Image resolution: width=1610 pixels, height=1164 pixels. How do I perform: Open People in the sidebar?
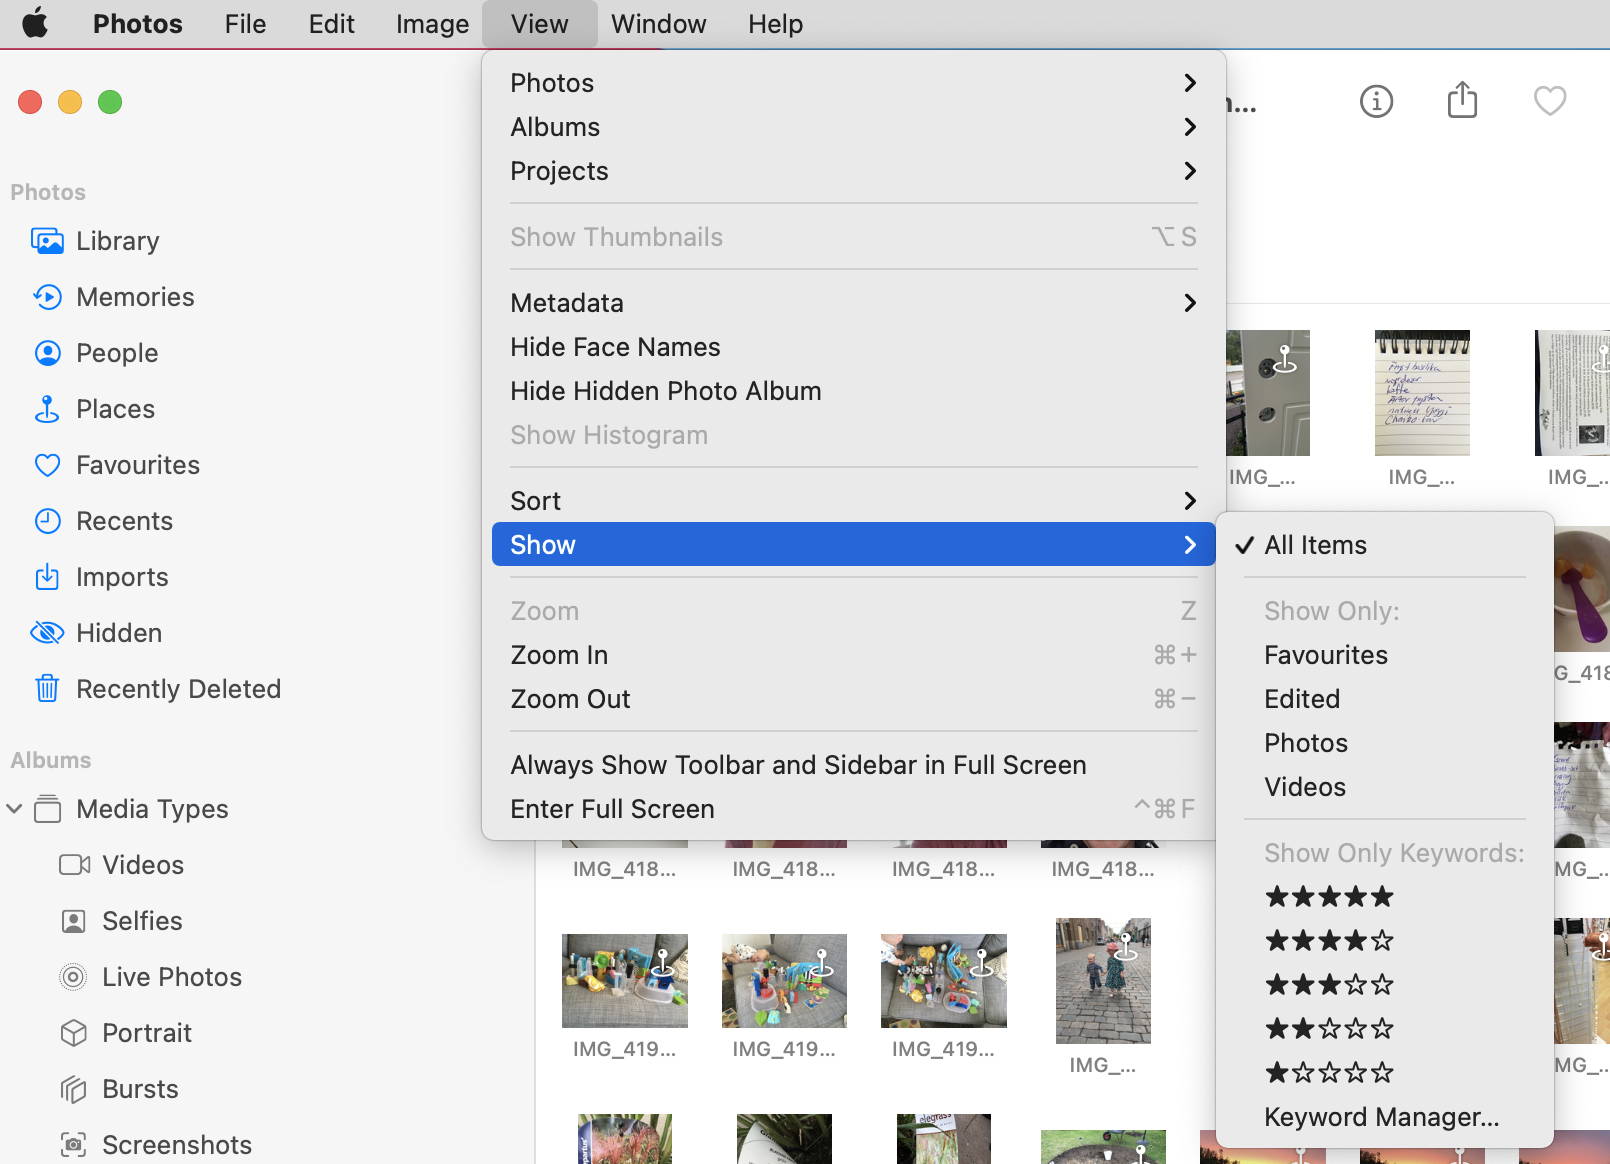95,353
